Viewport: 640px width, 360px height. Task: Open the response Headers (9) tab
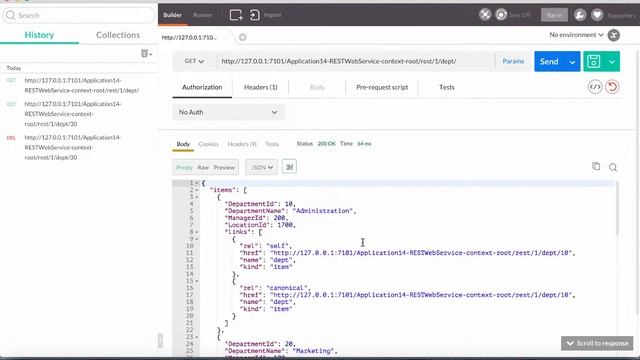[x=242, y=144]
